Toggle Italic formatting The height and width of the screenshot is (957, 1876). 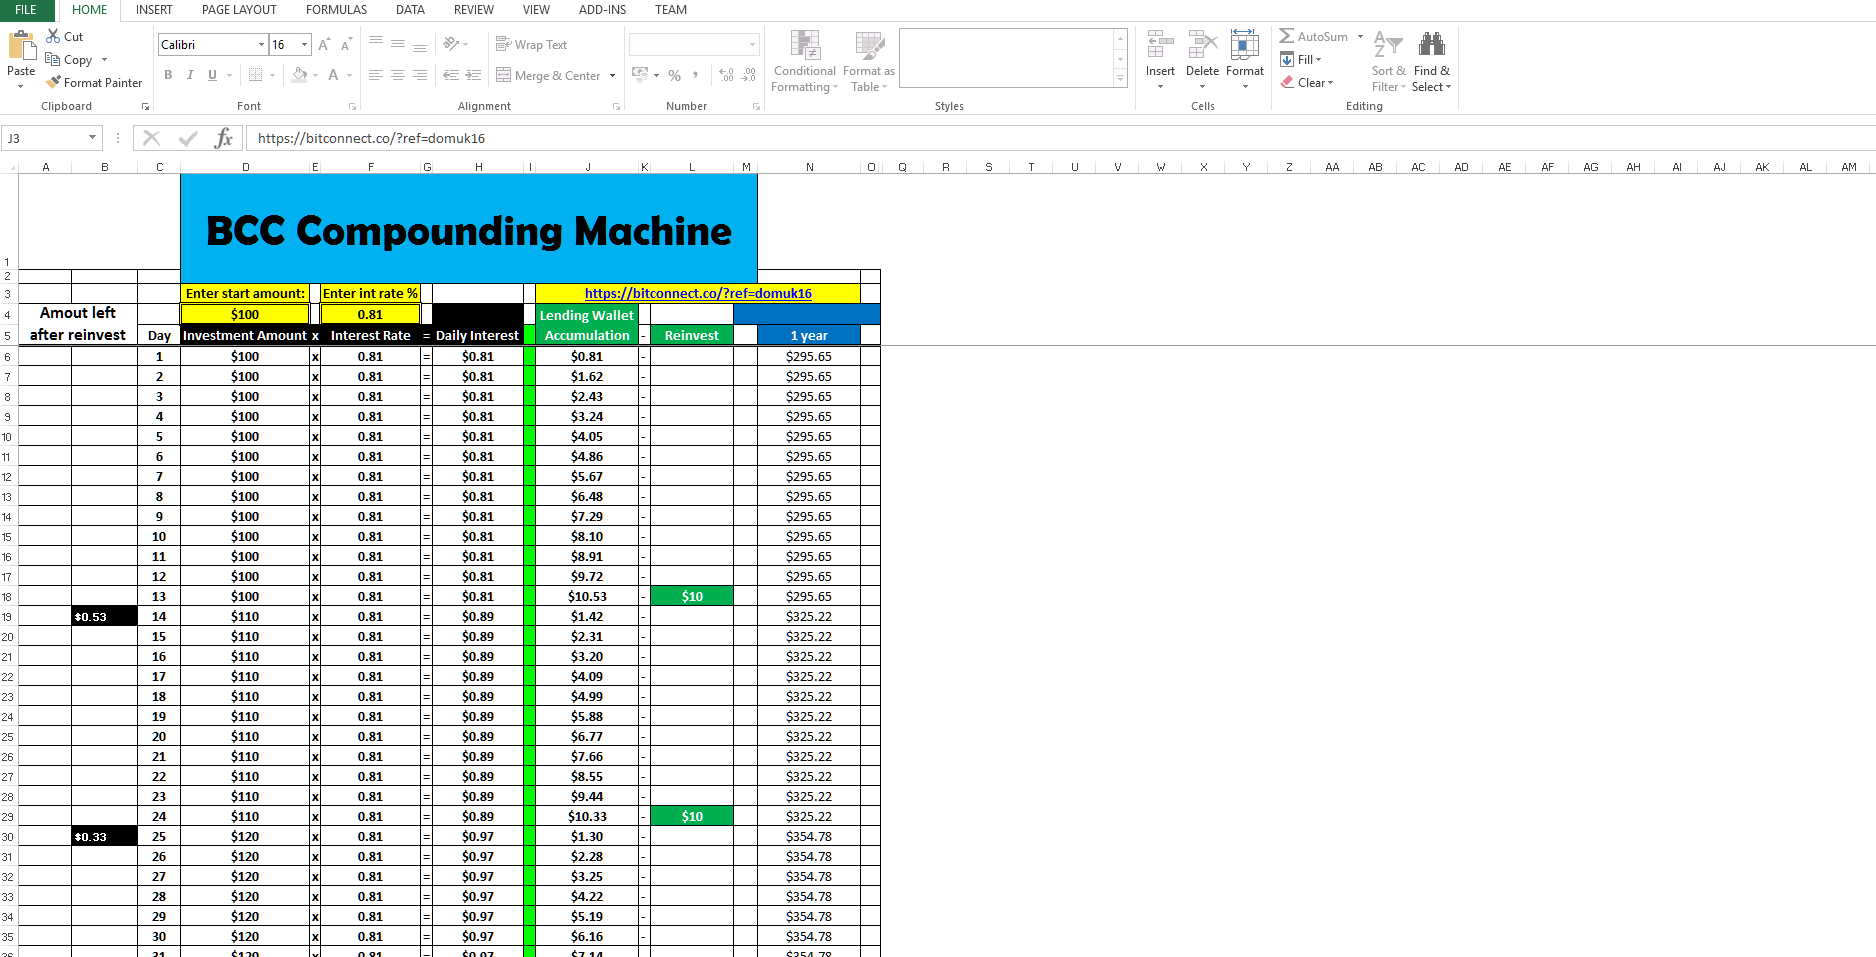click(x=190, y=75)
